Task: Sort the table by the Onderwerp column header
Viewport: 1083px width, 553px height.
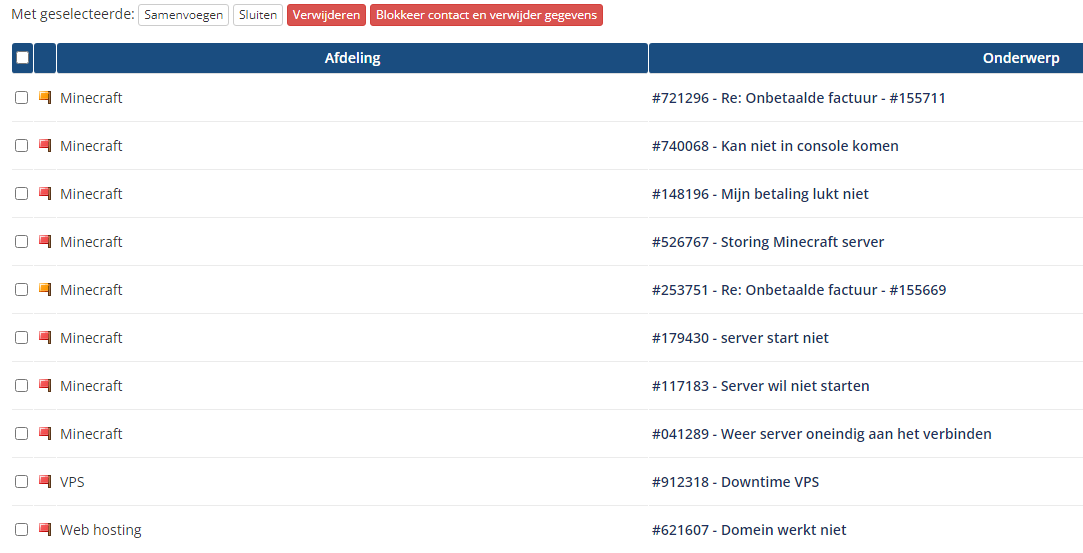Action: [1020, 59]
